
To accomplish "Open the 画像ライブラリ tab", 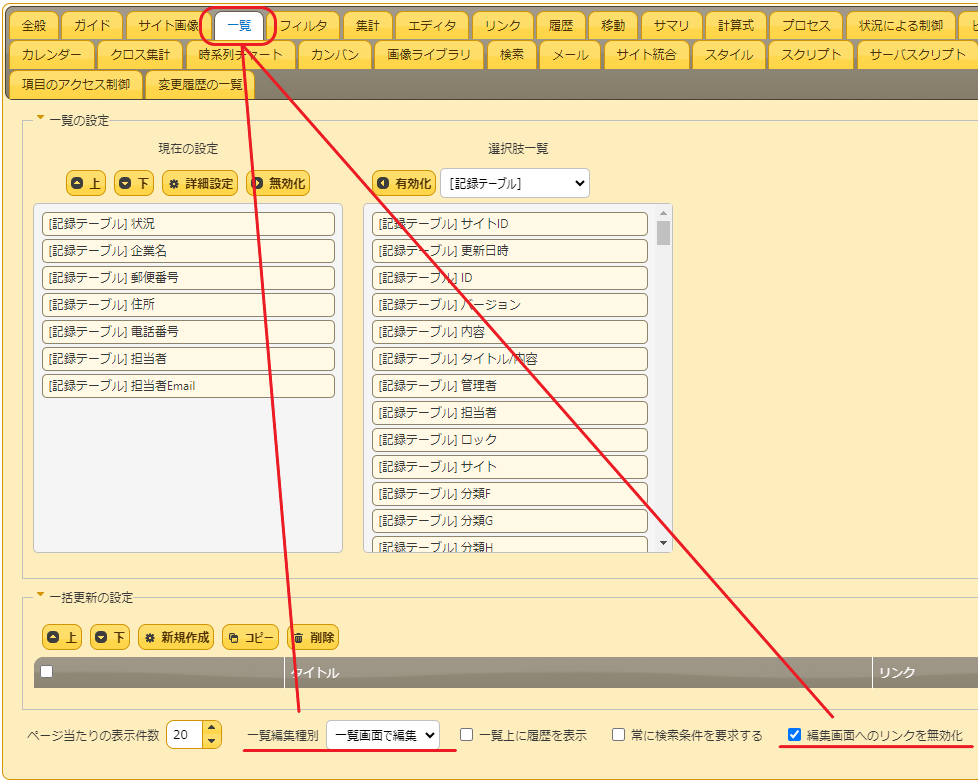I will [x=428, y=55].
